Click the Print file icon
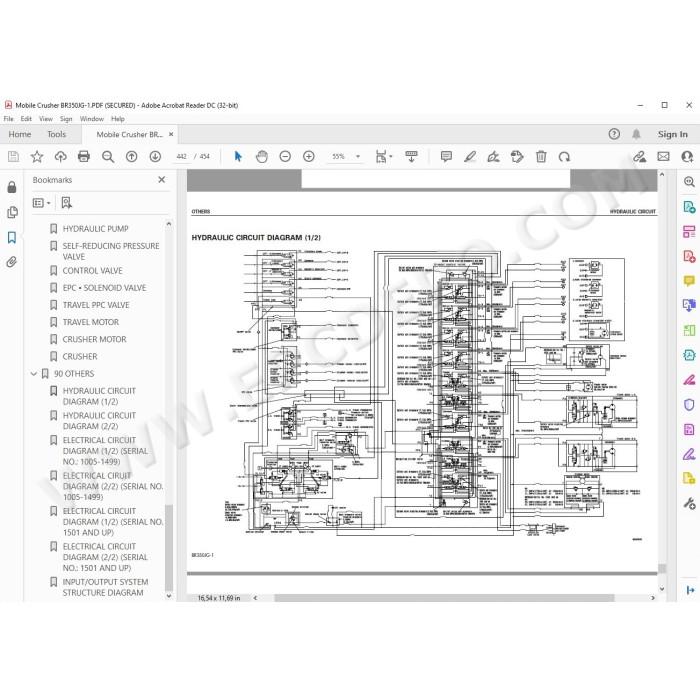The height and width of the screenshot is (700, 700). (x=83, y=156)
